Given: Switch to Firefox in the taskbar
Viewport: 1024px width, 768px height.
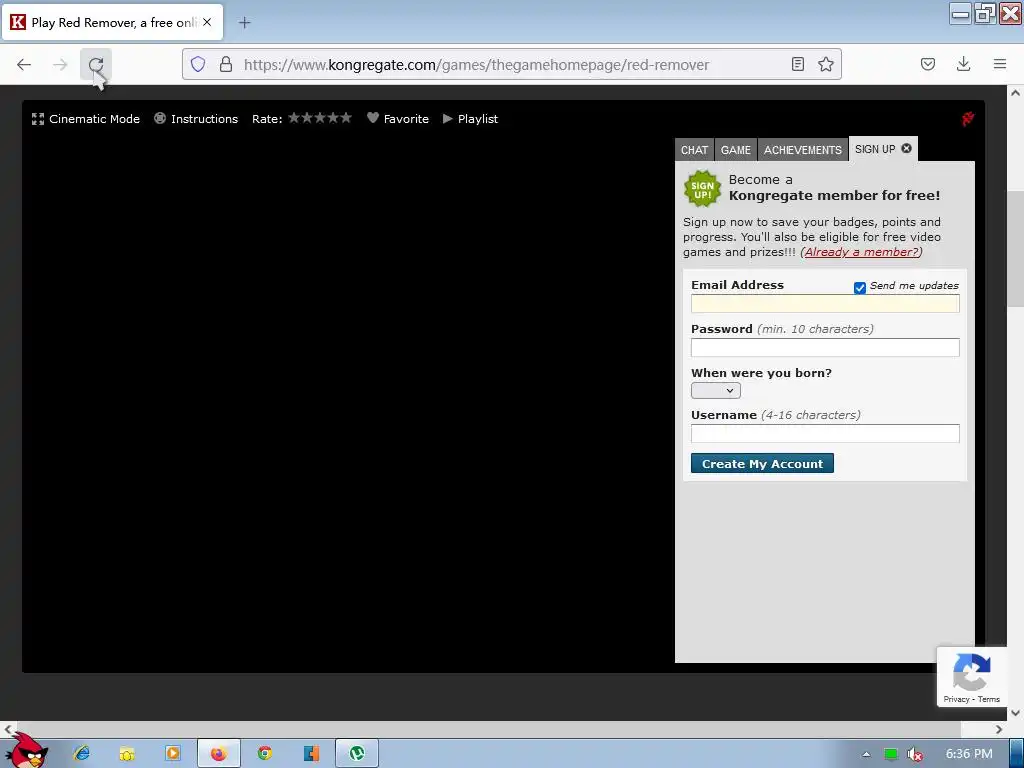Looking at the screenshot, I should coord(219,754).
